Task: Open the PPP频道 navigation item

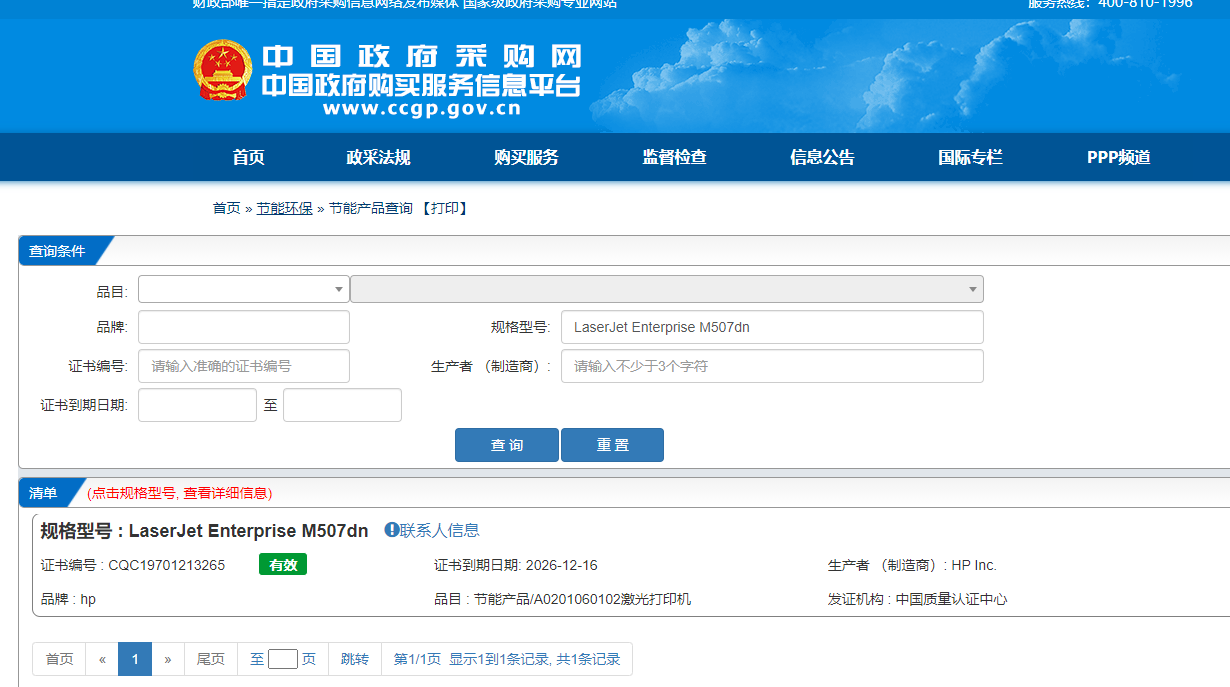Action: [1119, 157]
